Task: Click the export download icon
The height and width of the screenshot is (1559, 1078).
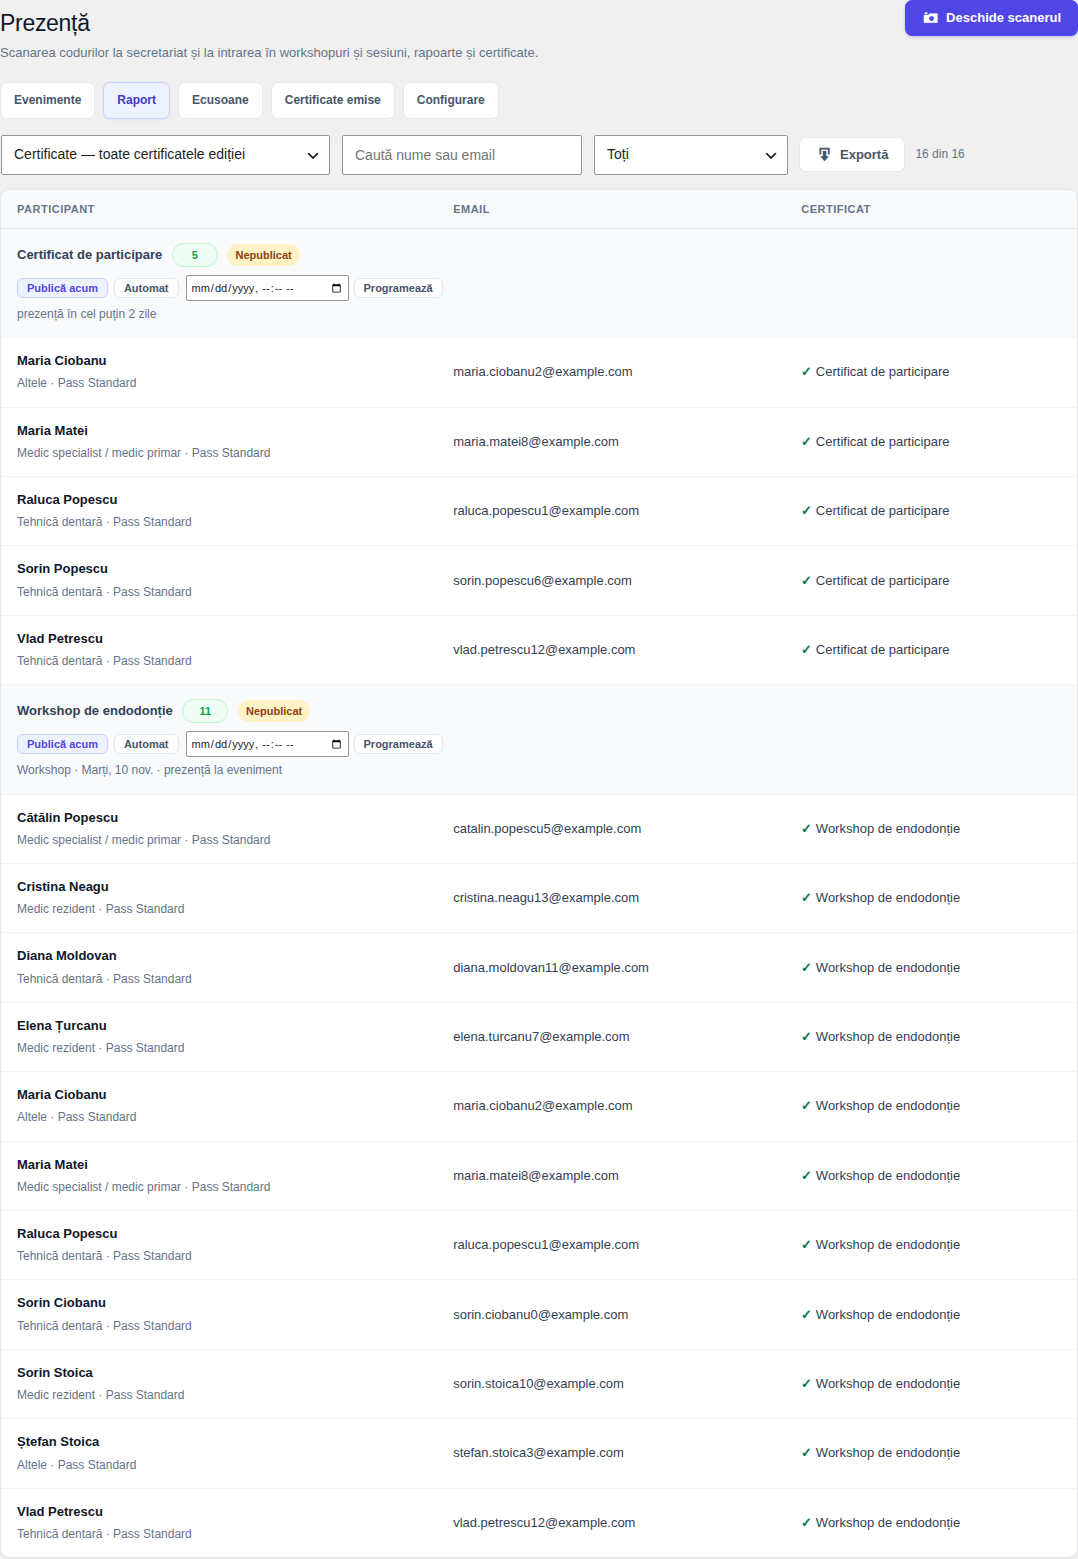Action: tap(825, 154)
